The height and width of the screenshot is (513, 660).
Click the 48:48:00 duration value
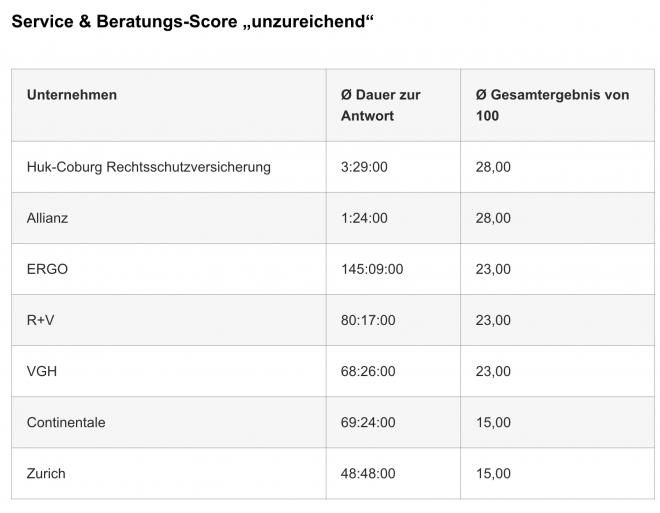click(368, 473)
